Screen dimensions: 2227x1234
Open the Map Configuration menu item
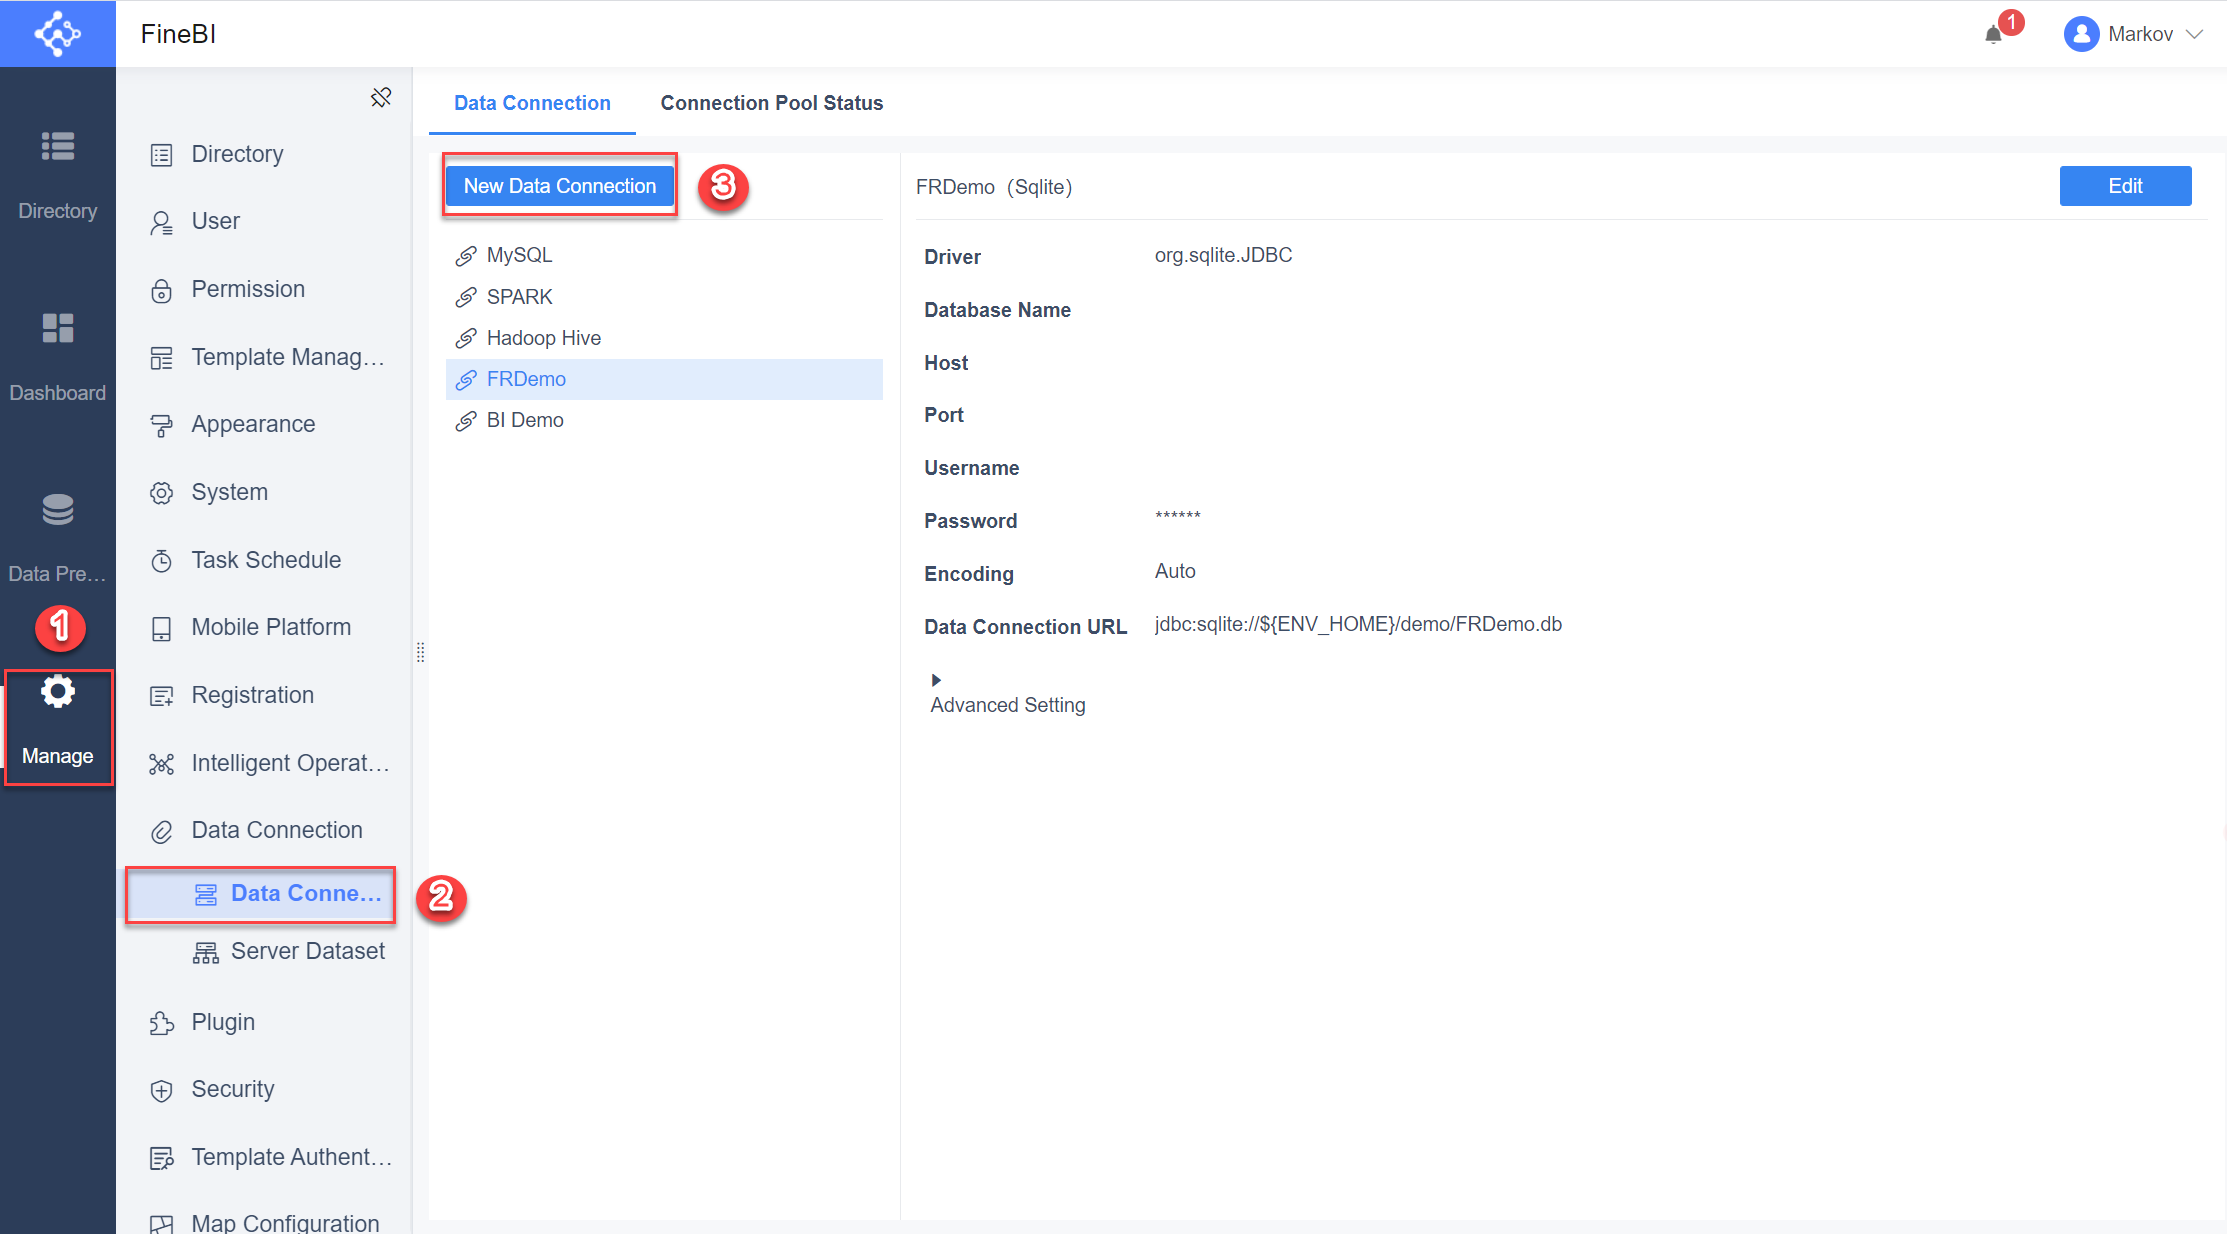[x=264, y=1222]
